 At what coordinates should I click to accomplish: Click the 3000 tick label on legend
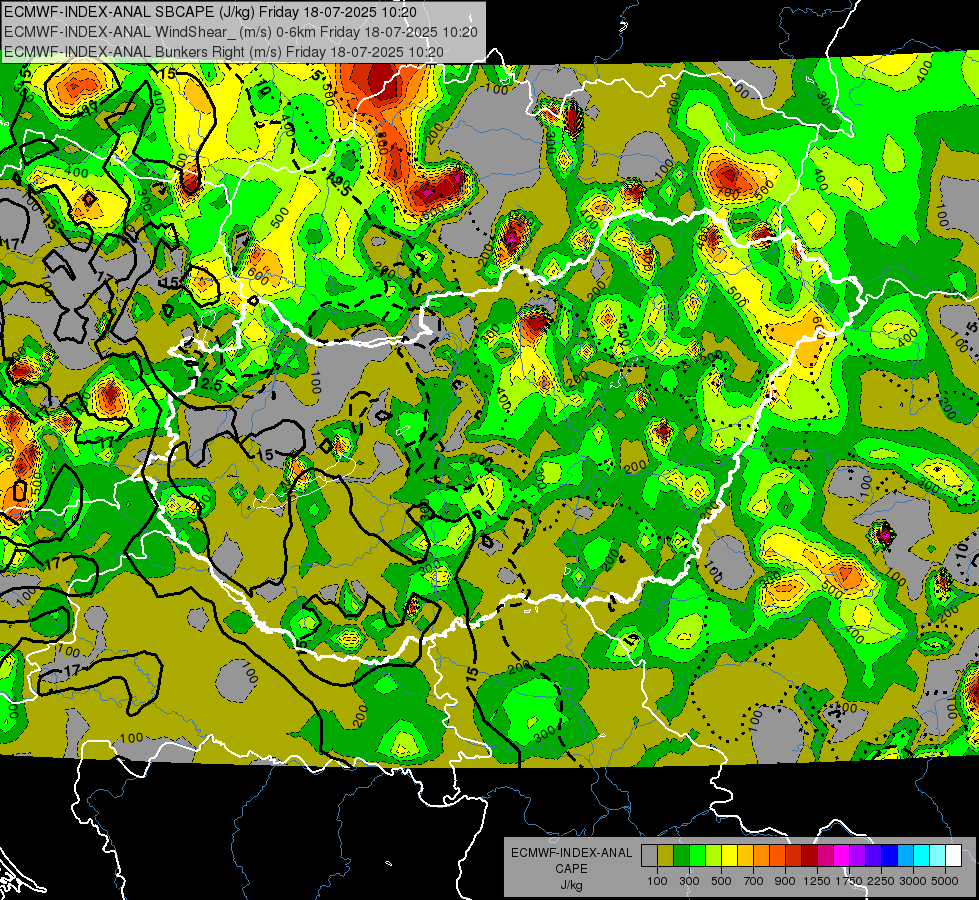tap(913, 881)
